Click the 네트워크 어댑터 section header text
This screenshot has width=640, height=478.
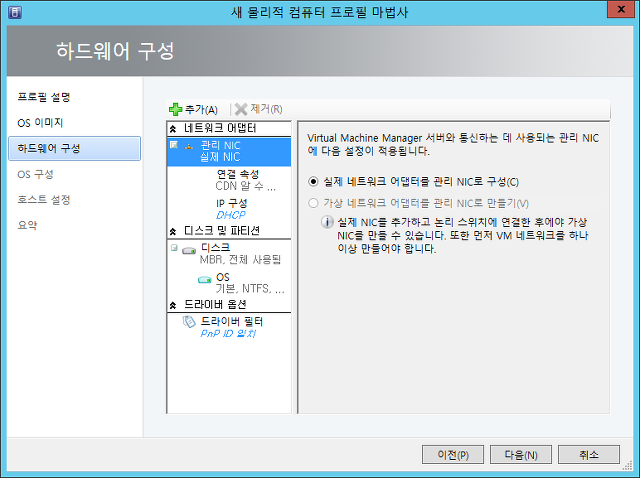(x=220, y=128)
